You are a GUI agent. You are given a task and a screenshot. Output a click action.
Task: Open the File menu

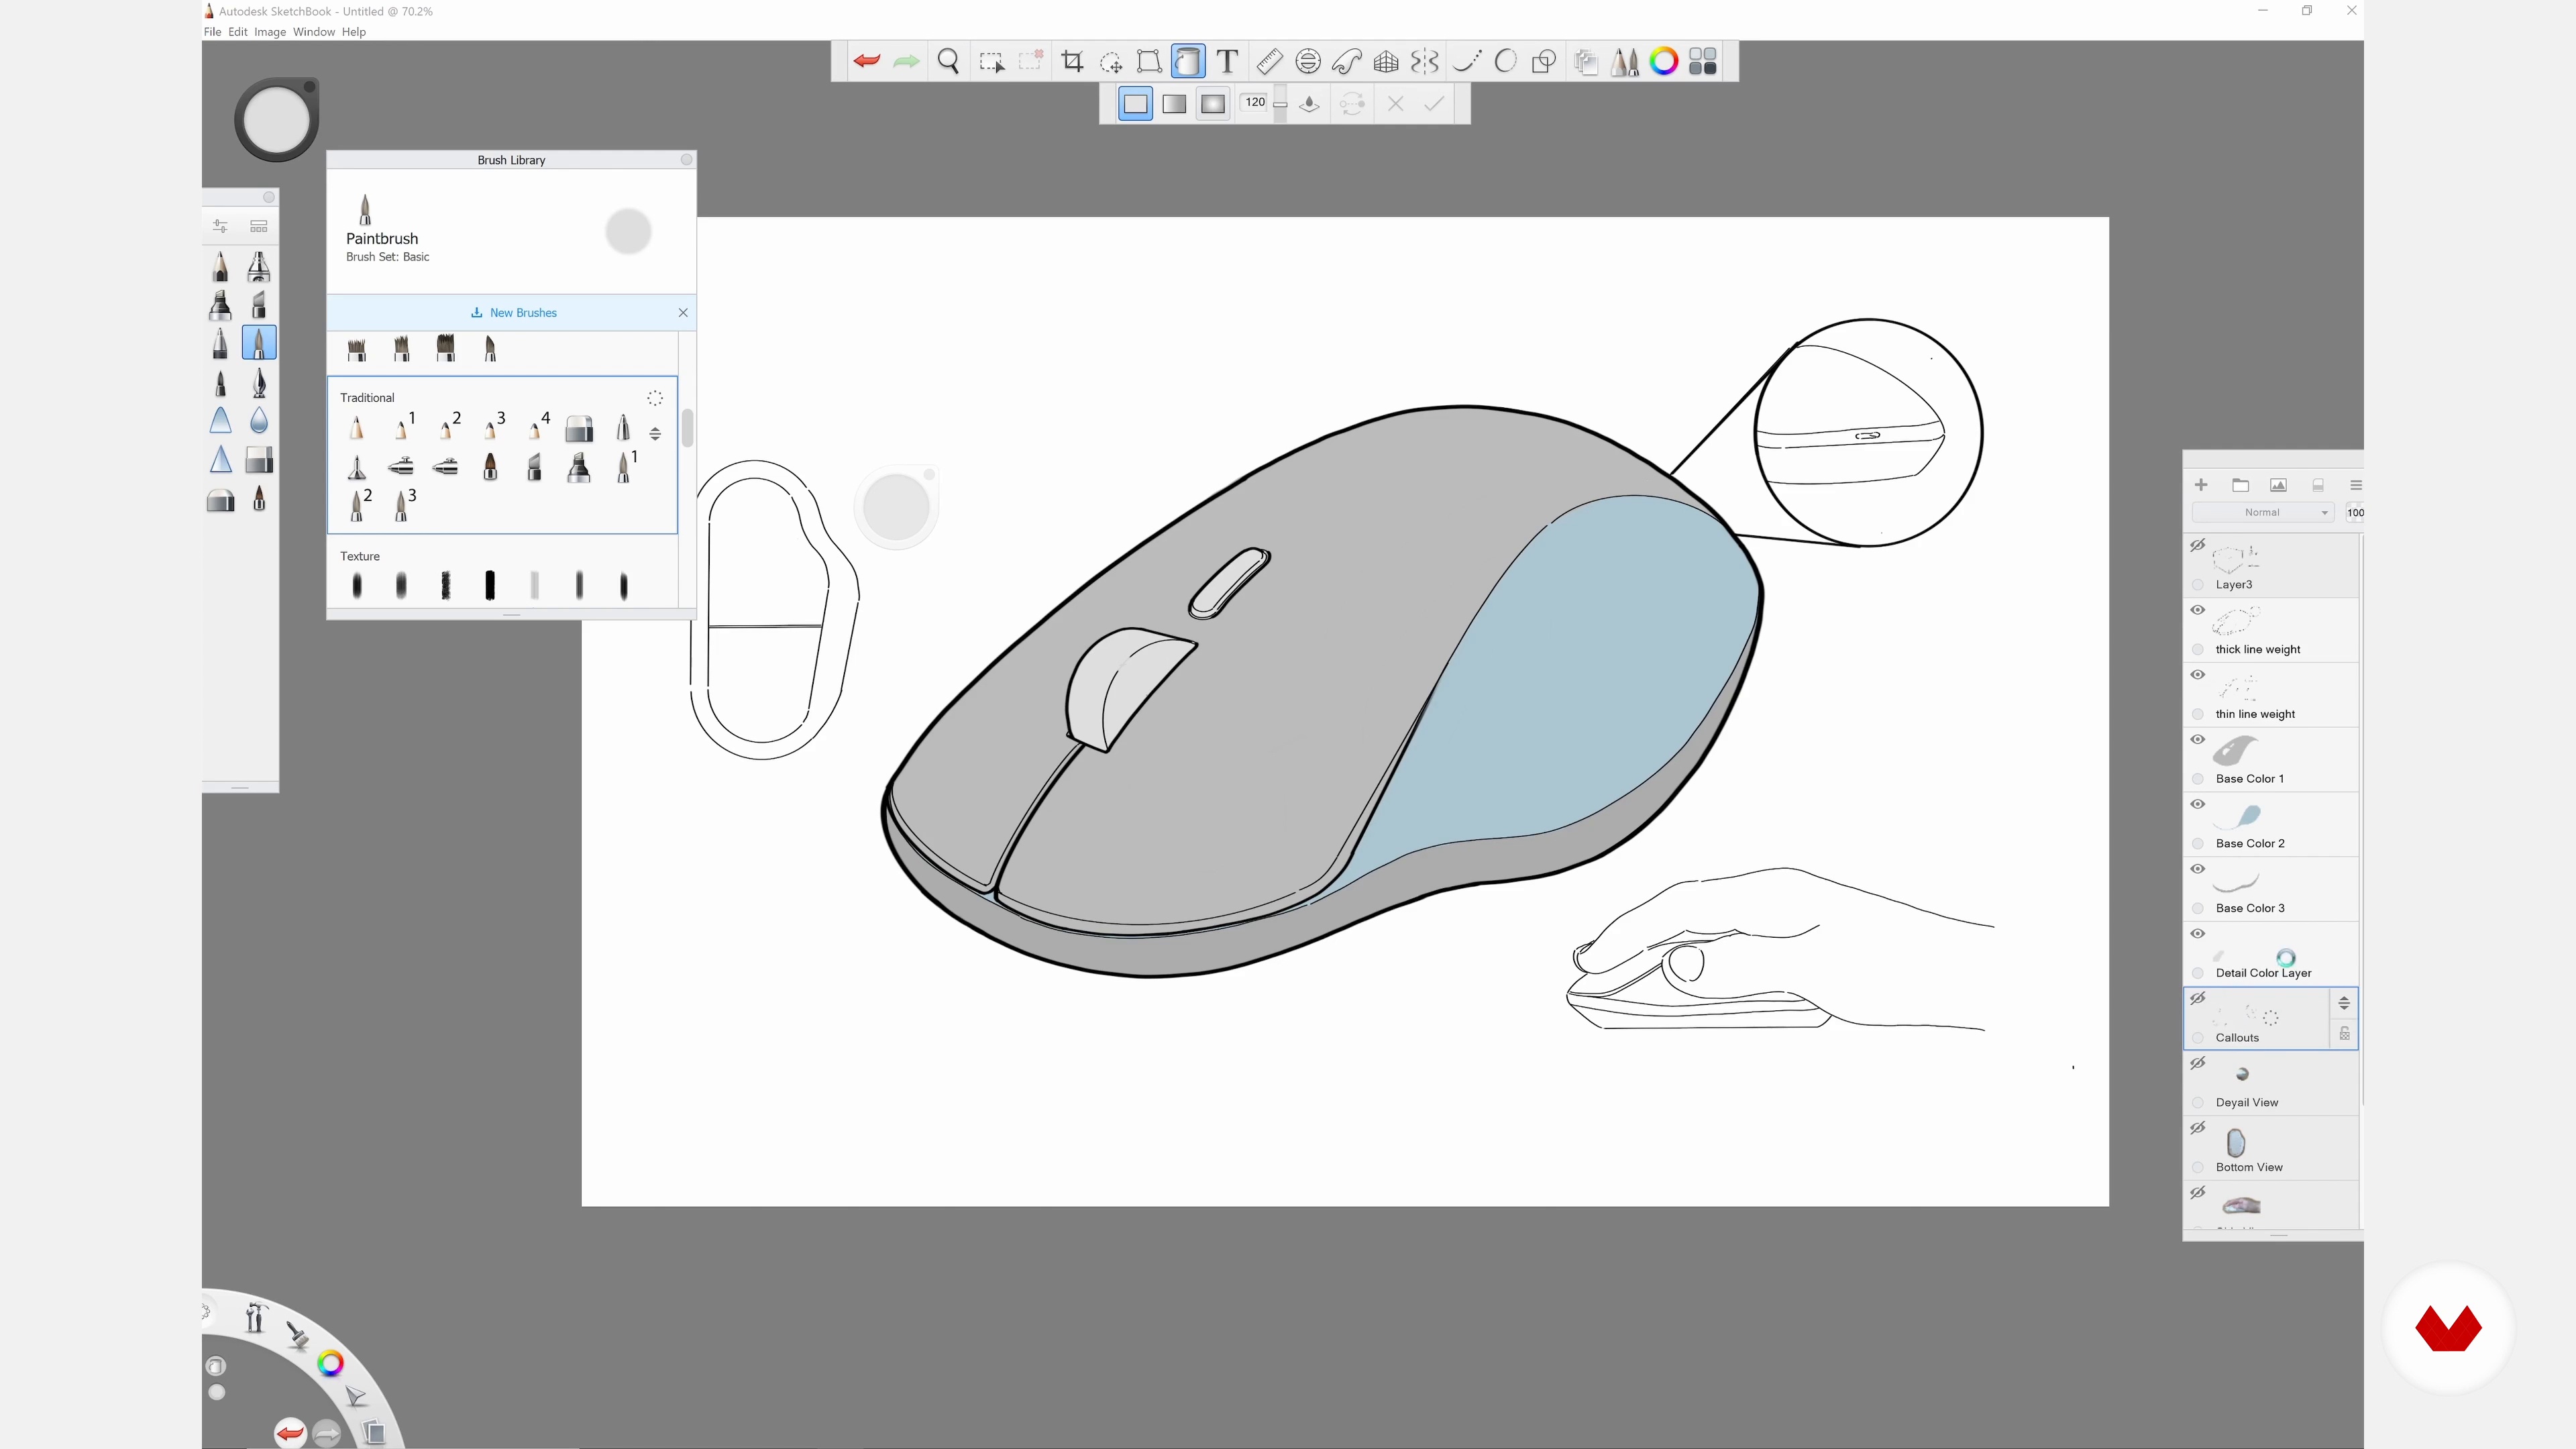pyautogui.click(x=212, y=32)
